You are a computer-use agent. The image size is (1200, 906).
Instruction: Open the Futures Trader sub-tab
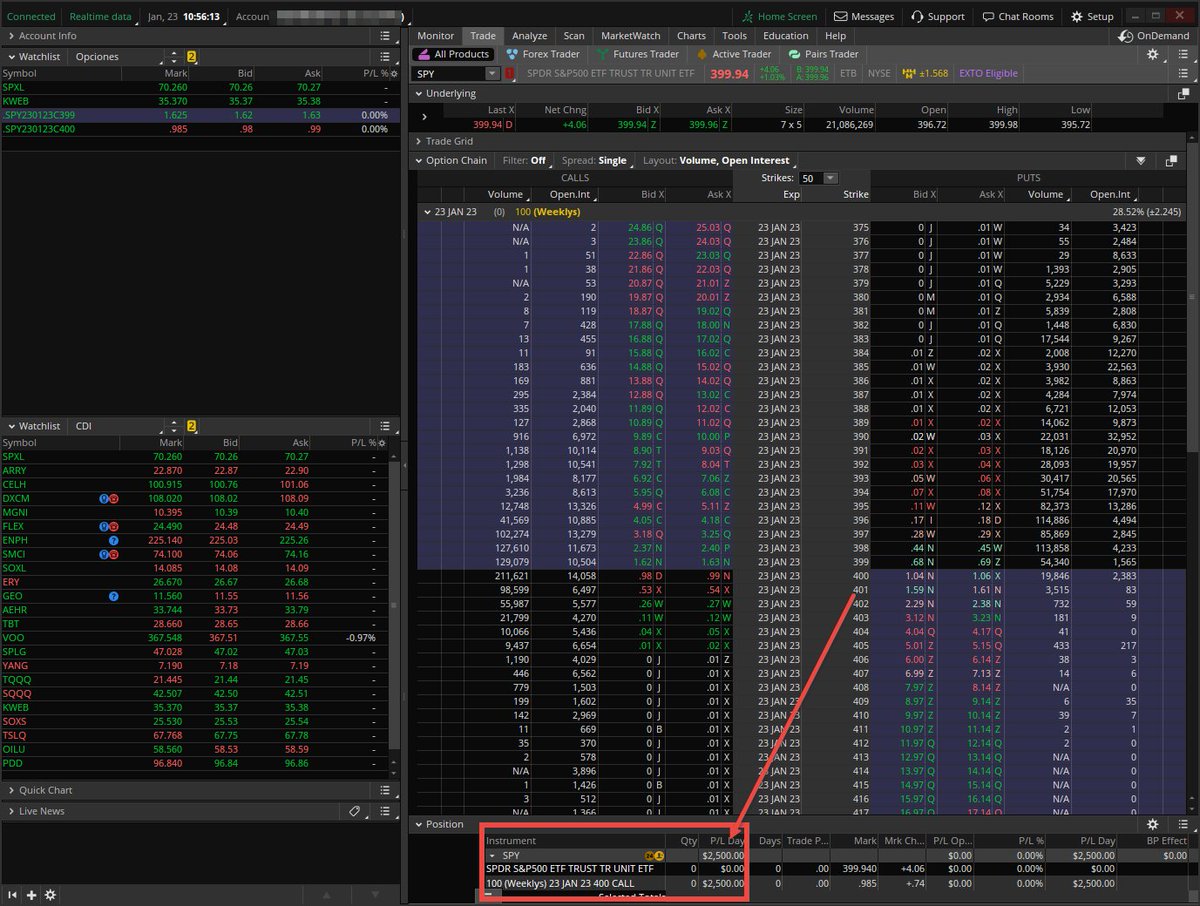(x=638, y=54)
